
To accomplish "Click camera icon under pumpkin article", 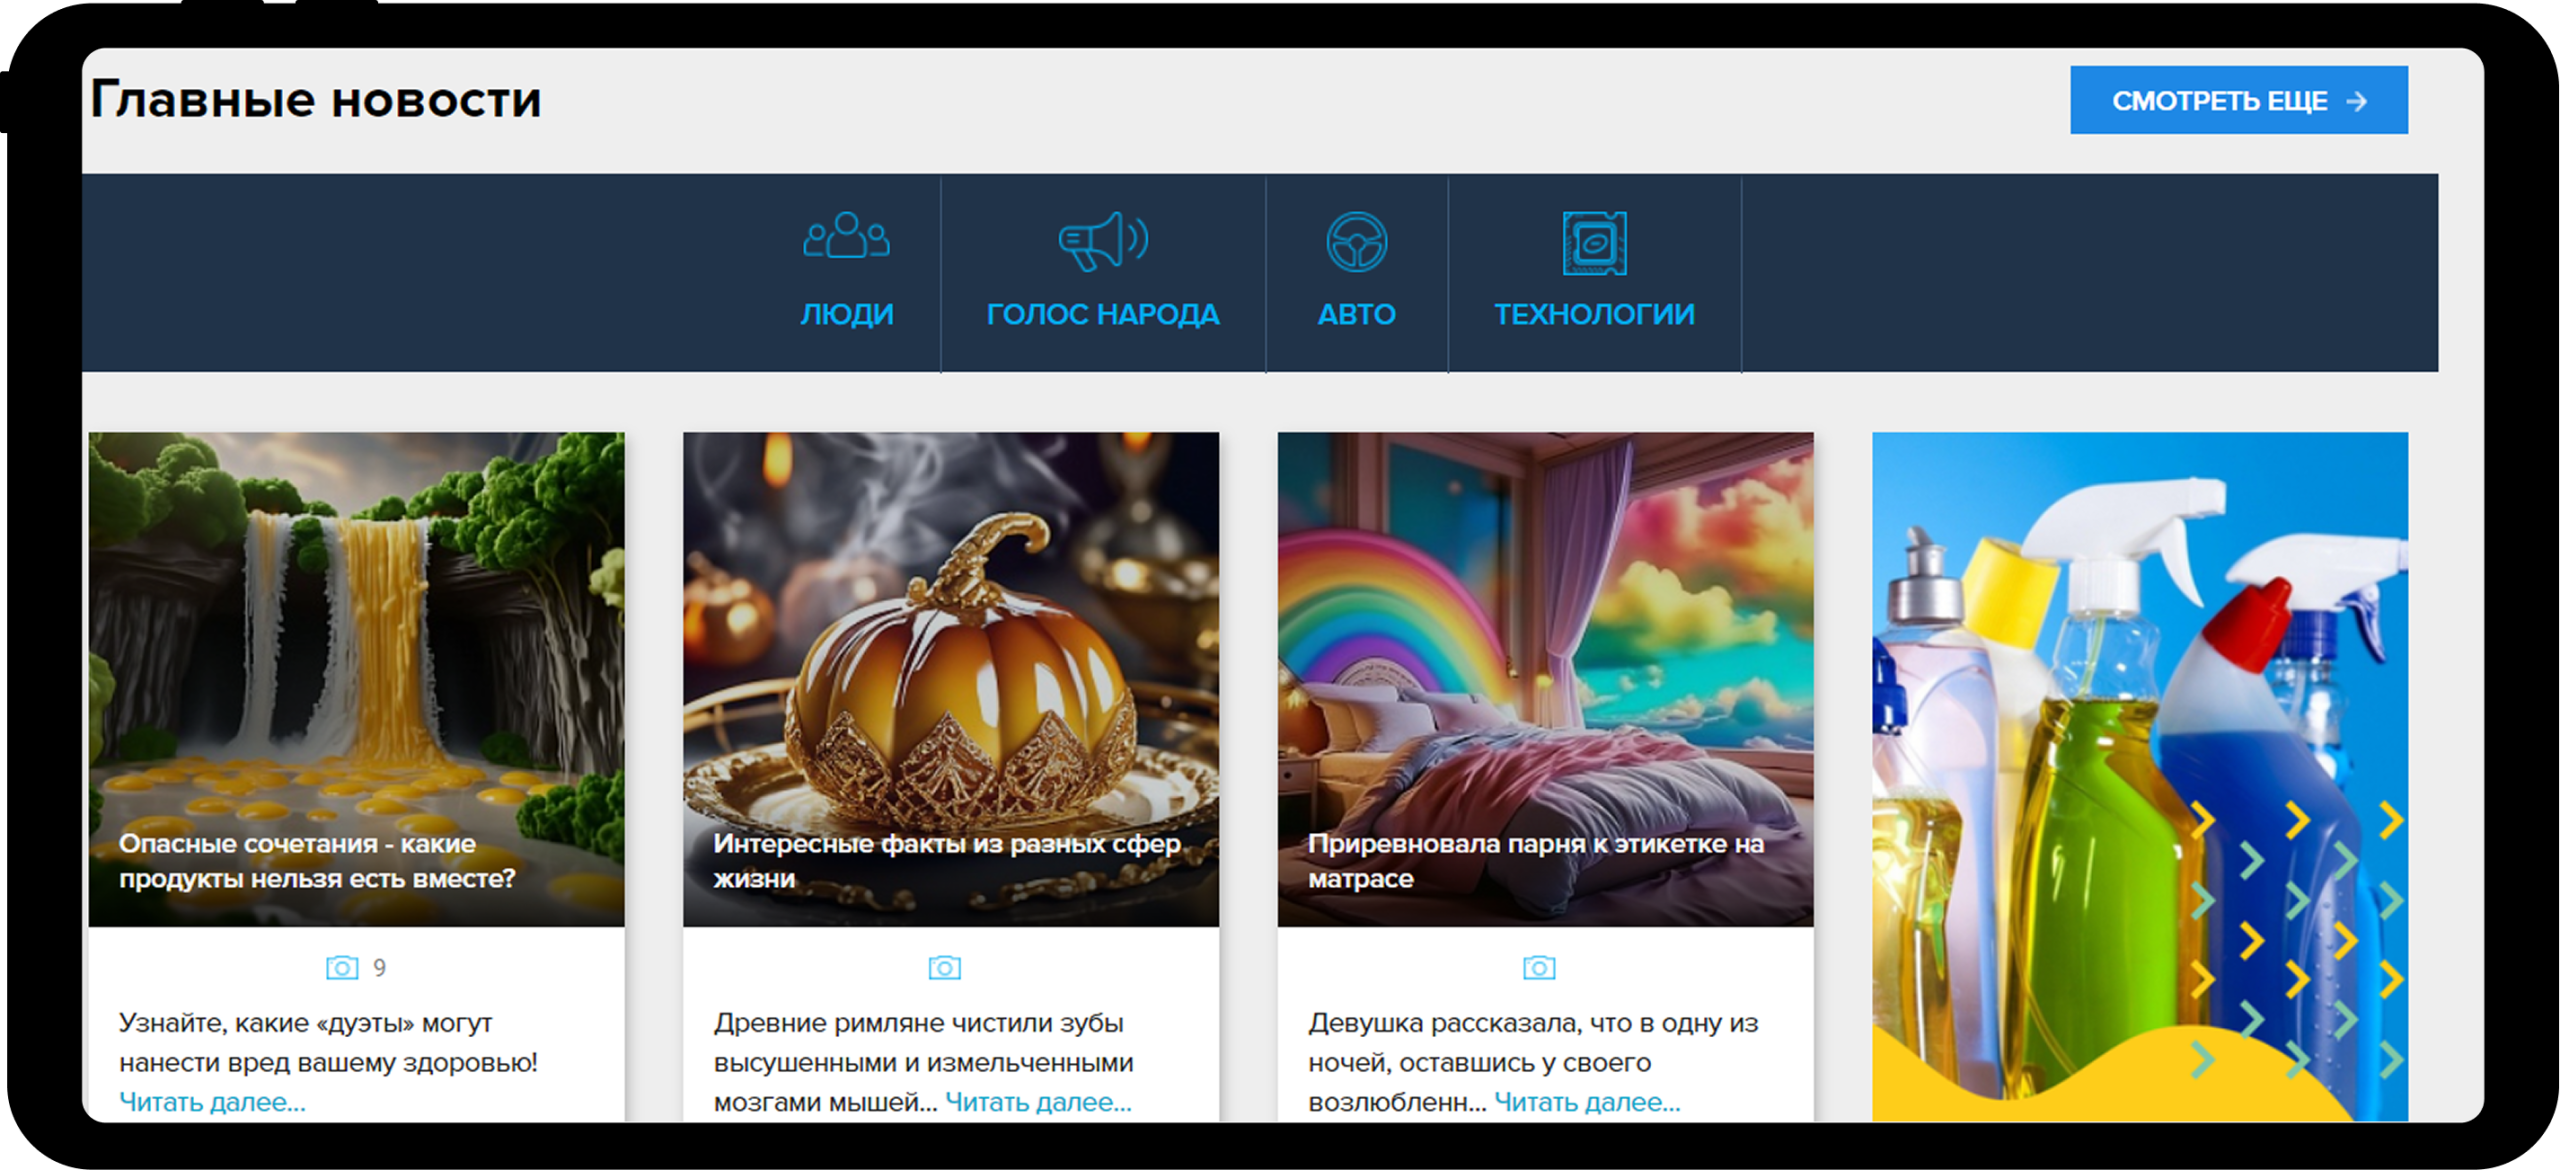I will pyautogui.click(x=944, y=968).
